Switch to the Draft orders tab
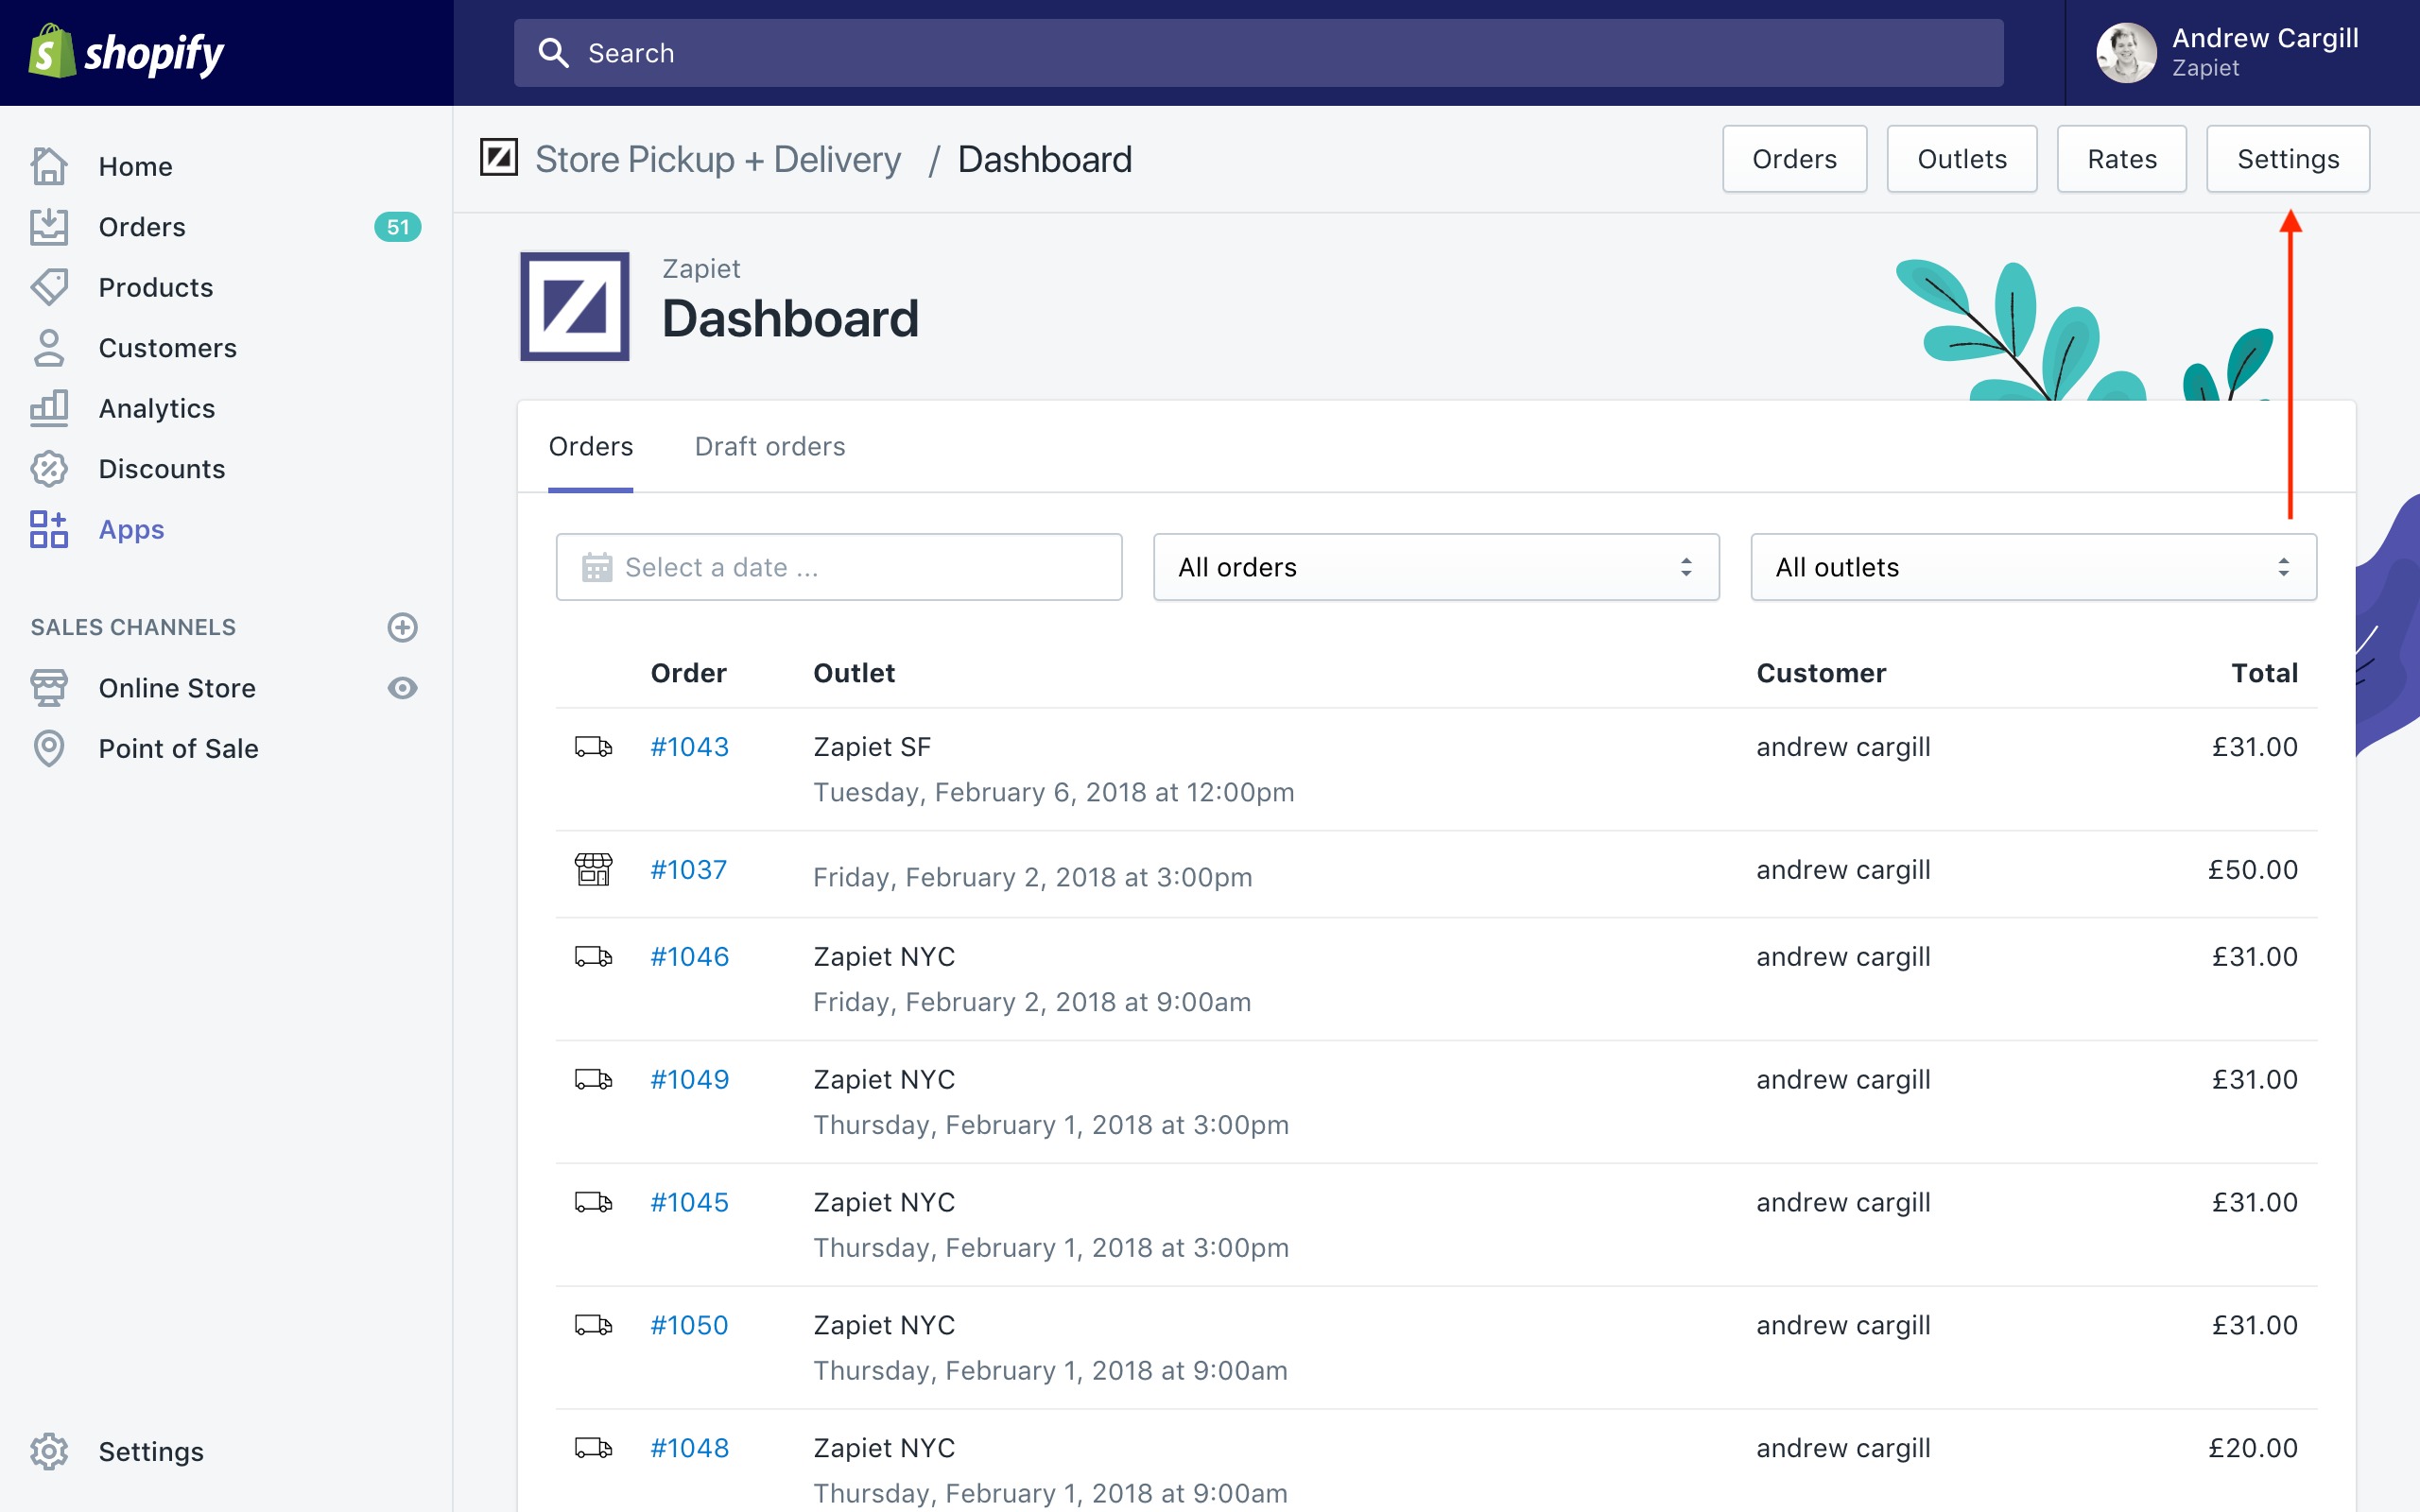Image resolution: width=2420 pixels, height=1512 pixels. point(769,446)
